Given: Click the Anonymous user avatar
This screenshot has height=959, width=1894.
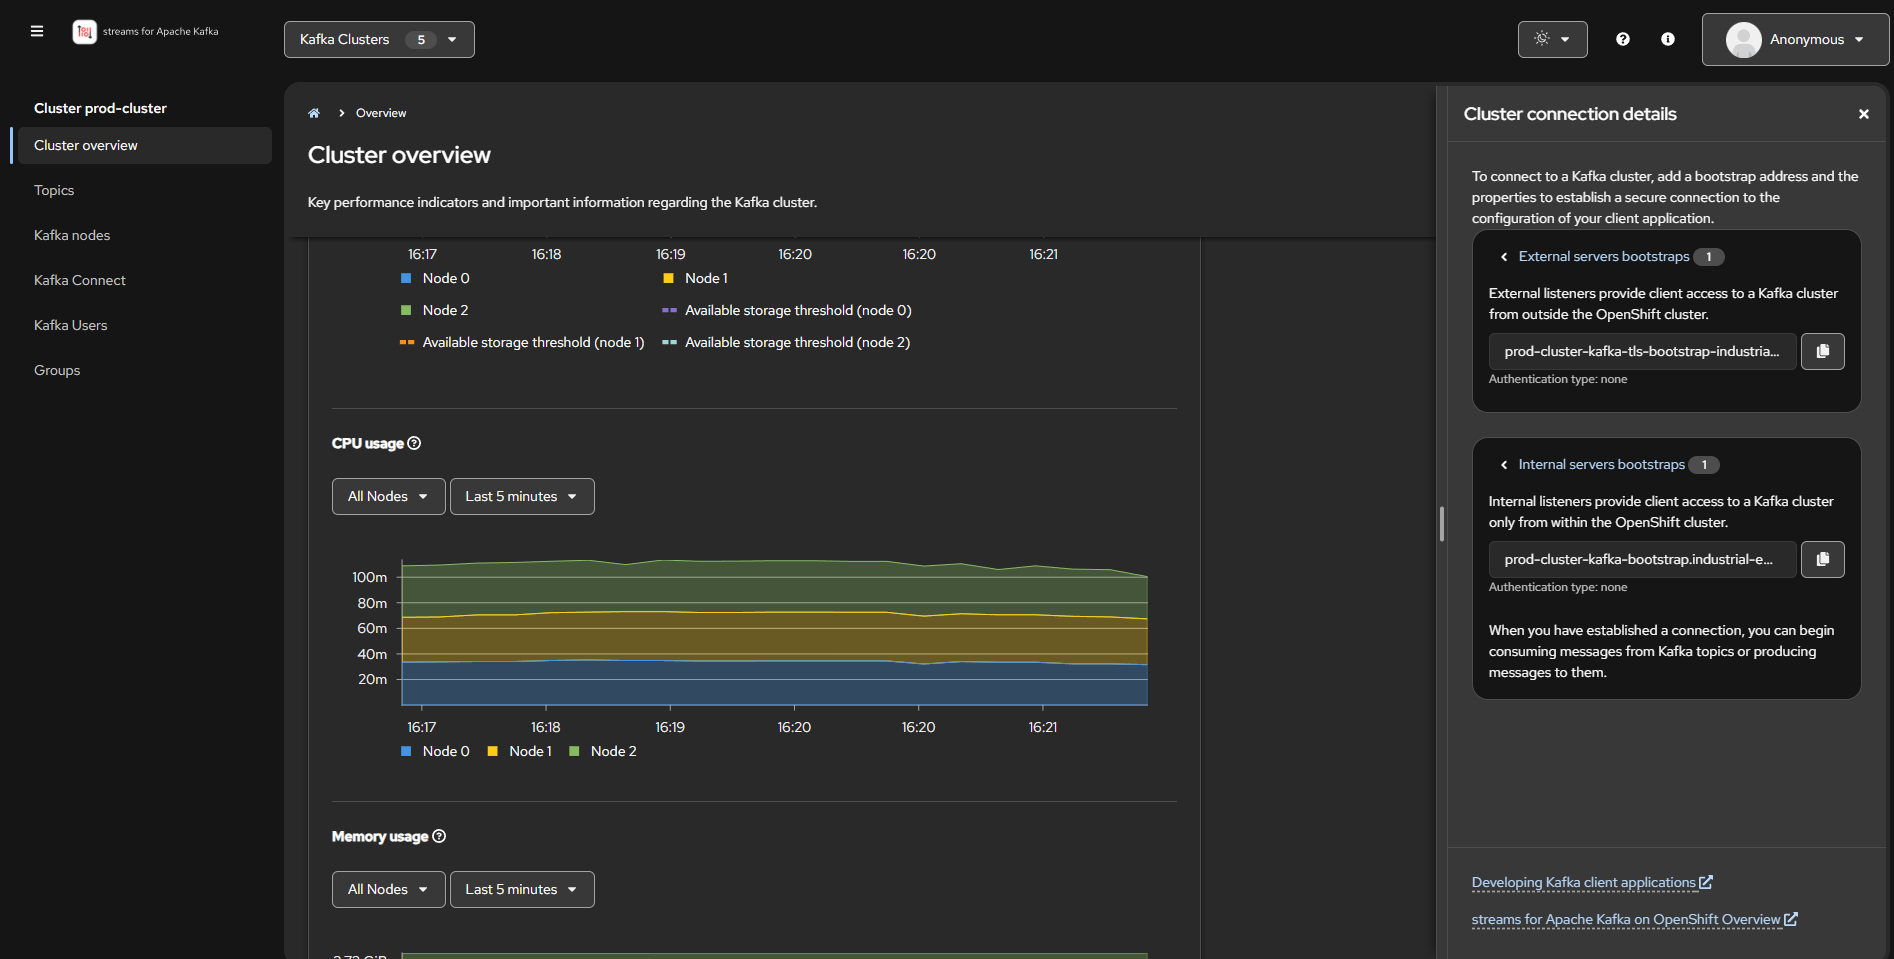Looking at the screenshot, I should 1743,40.
